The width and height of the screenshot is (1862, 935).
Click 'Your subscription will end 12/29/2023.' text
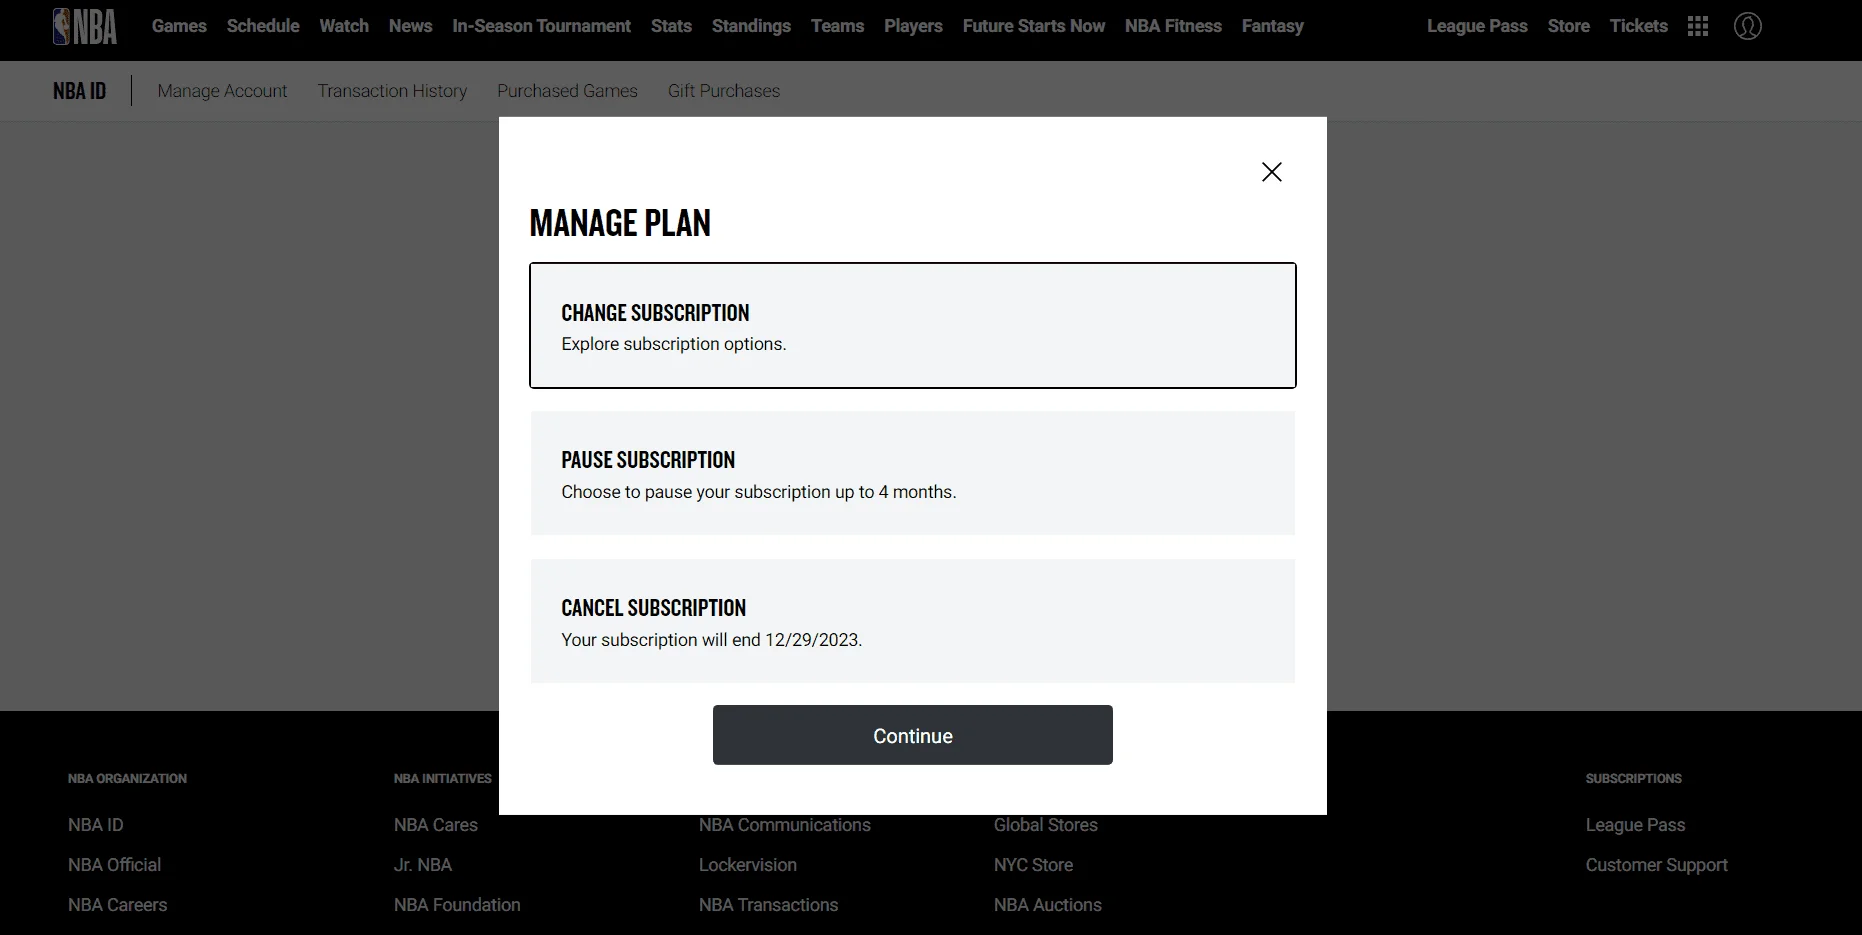click(711, 640)
